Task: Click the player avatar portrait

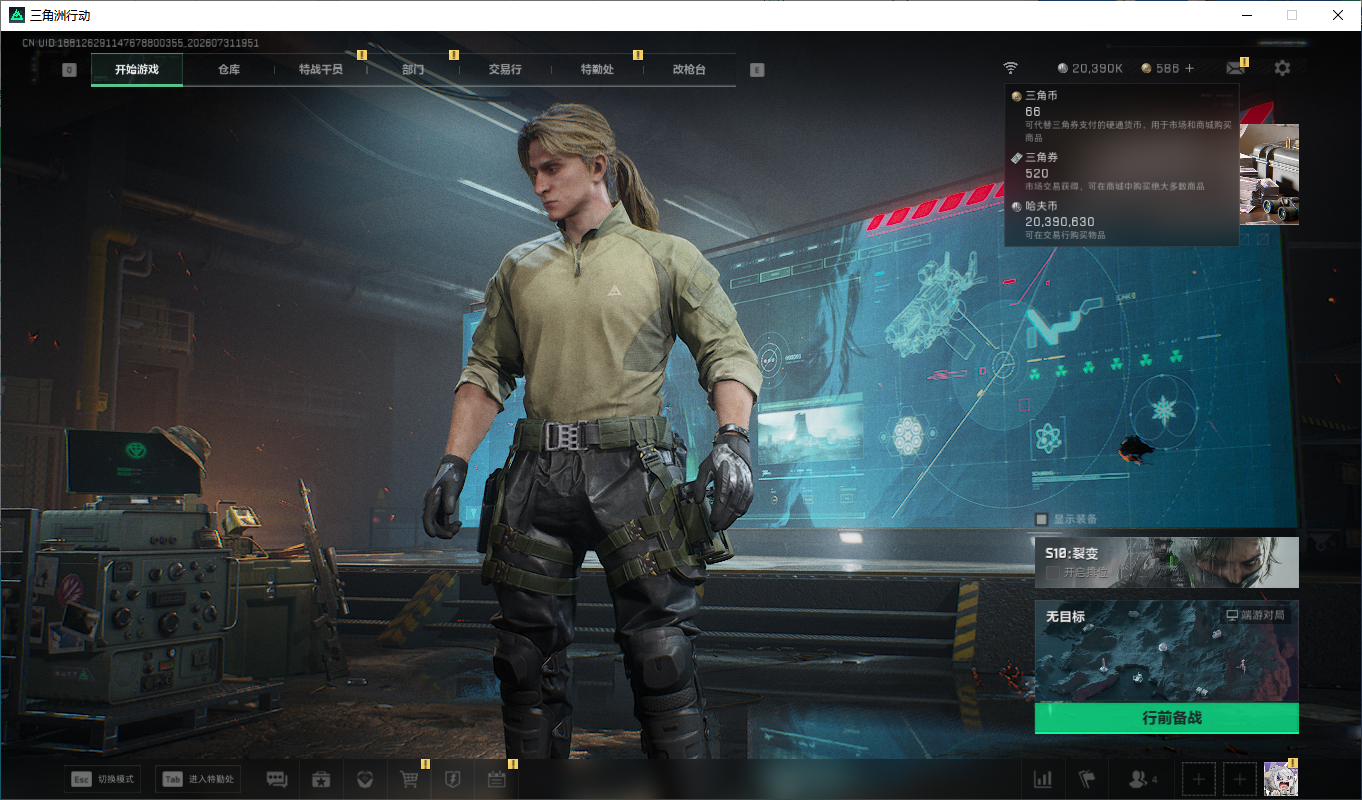Action: [1281, 779]
